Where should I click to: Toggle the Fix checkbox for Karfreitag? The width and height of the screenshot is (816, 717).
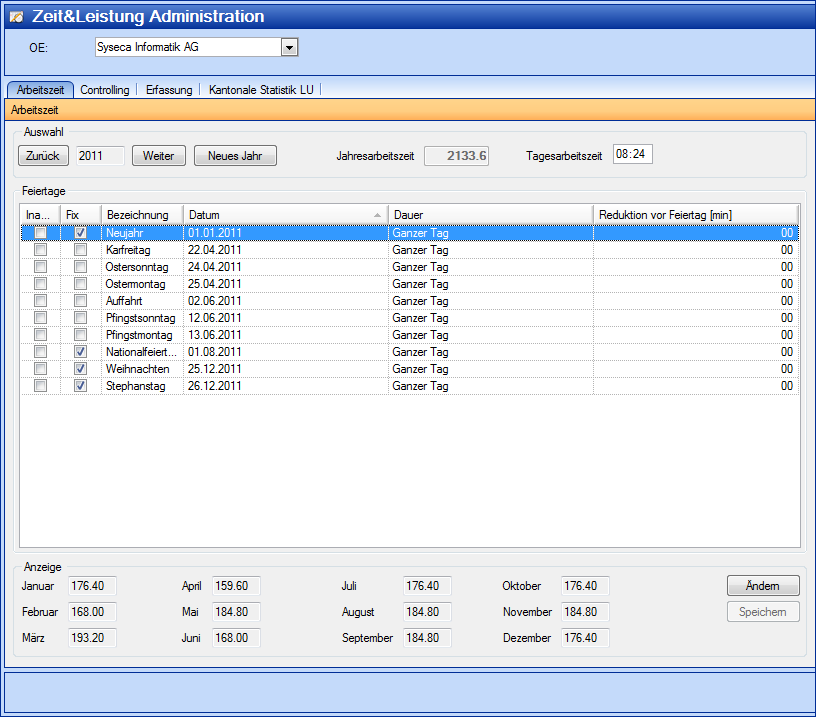coord(80,250)
